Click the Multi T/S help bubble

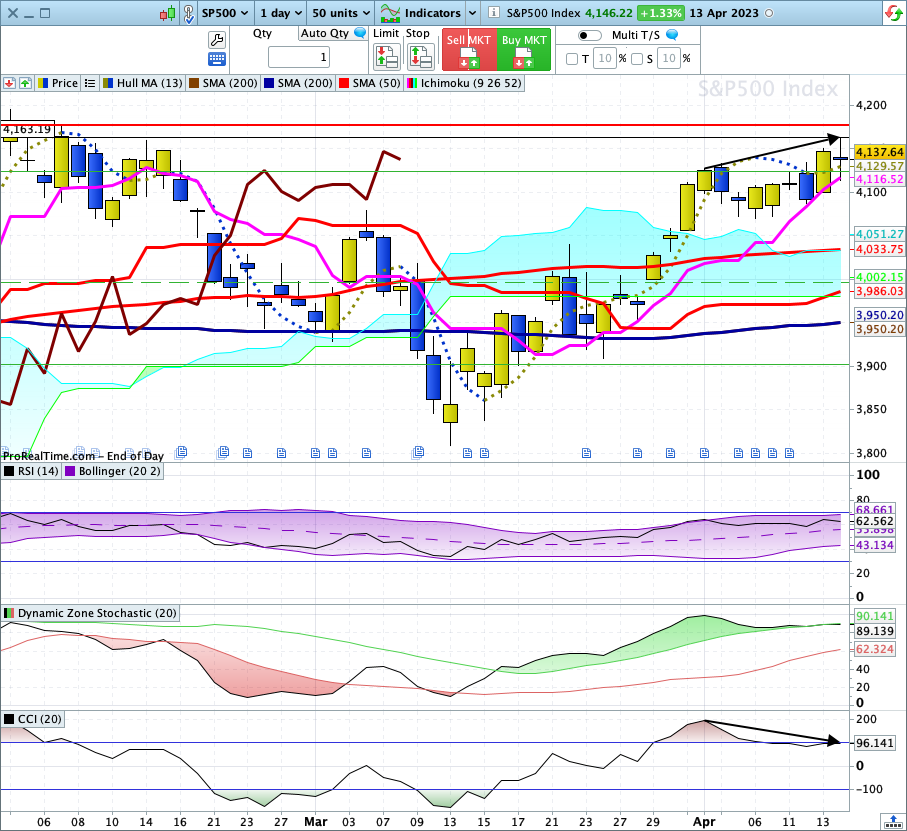672,35
